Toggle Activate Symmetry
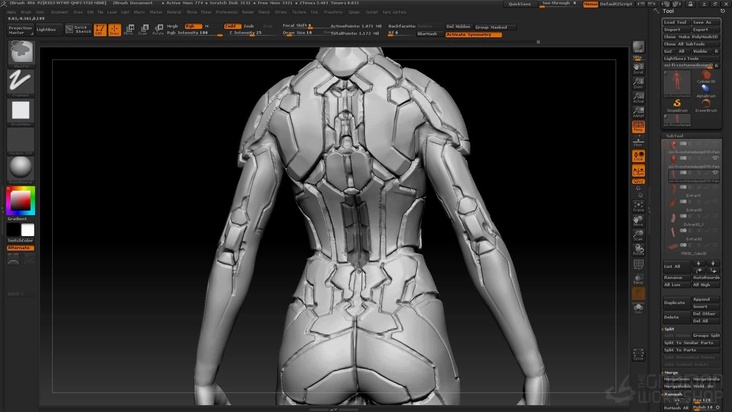This screenshot has height=412, width=732. 473,35
